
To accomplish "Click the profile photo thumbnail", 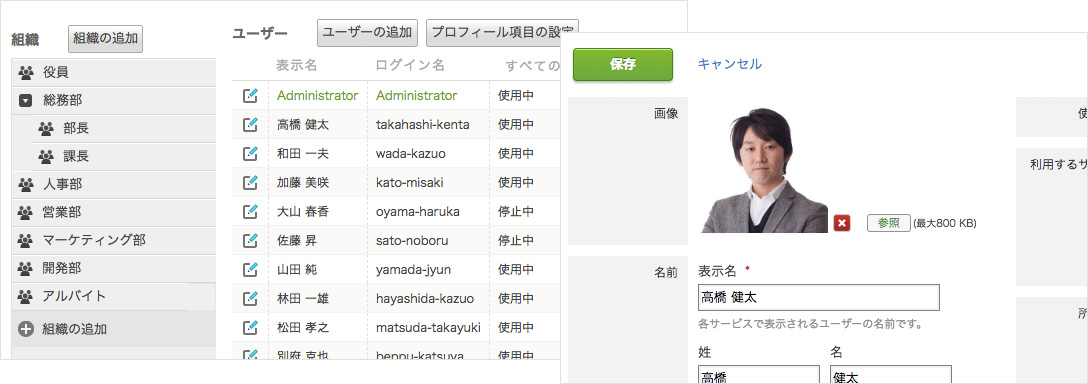I will (762, 170).
